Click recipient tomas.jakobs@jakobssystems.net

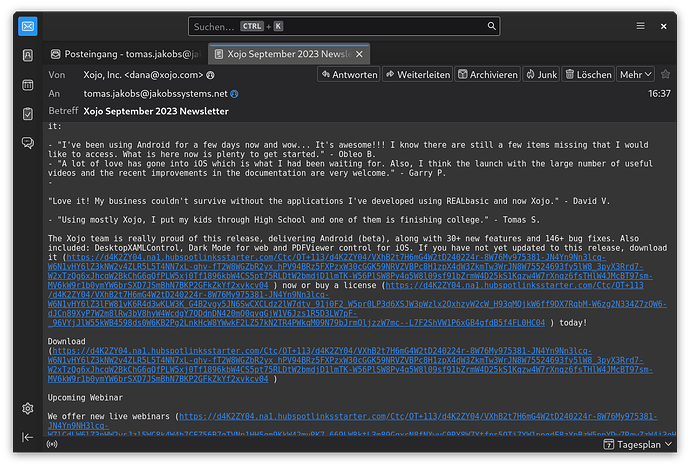[155, 94]
